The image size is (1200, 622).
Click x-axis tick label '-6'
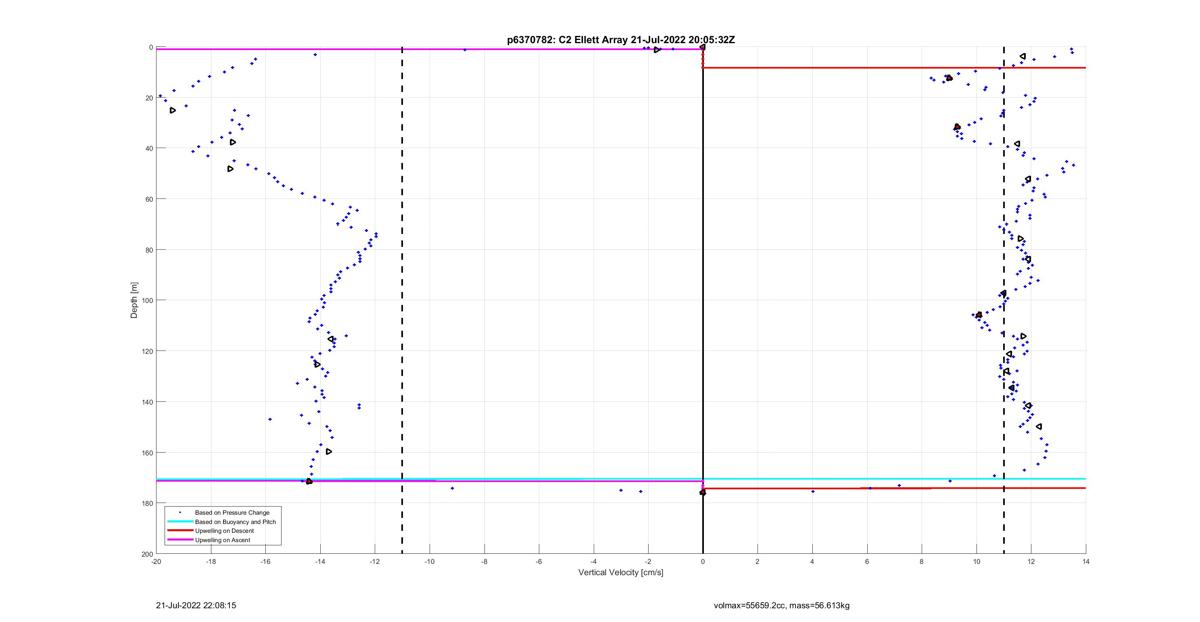[x=539, y=562]
